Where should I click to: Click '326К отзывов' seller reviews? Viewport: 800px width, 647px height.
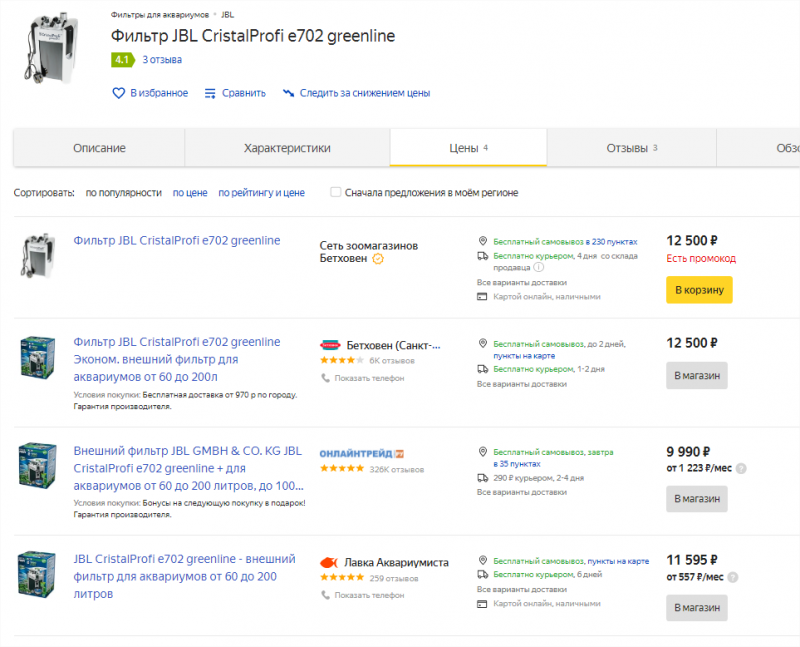click(396, 469)
